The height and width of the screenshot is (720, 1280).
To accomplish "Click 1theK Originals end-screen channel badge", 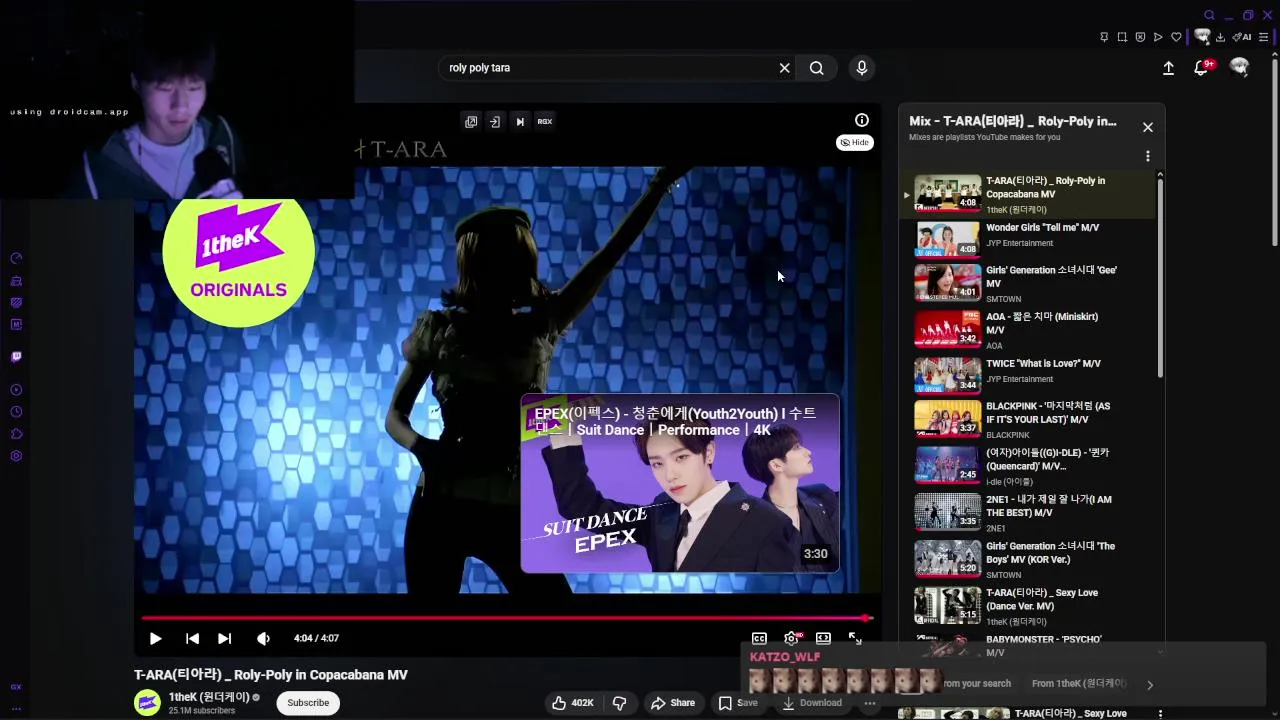I will [x=238, y=252].
